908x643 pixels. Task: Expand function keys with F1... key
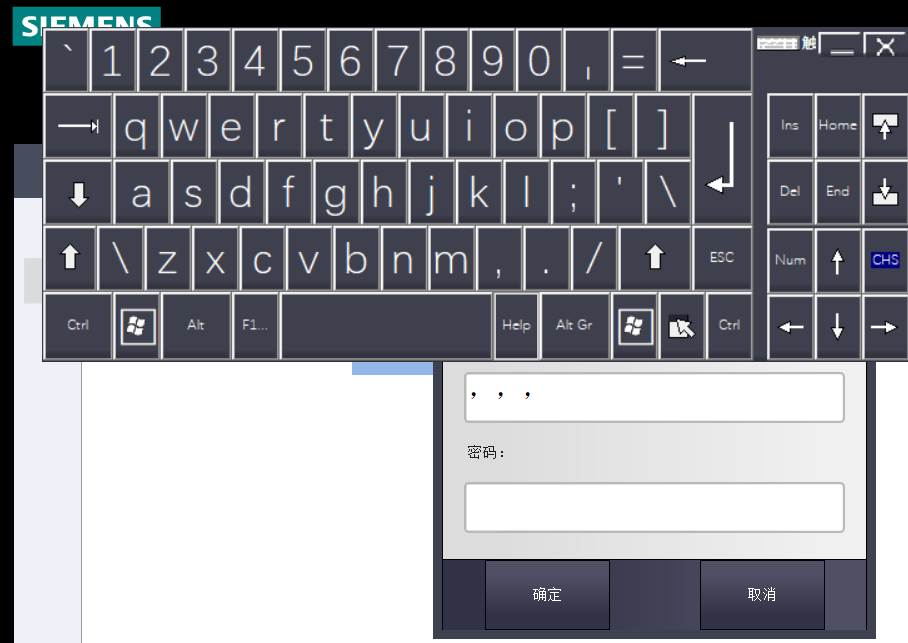pyautogui.click(x=255, y=326)
